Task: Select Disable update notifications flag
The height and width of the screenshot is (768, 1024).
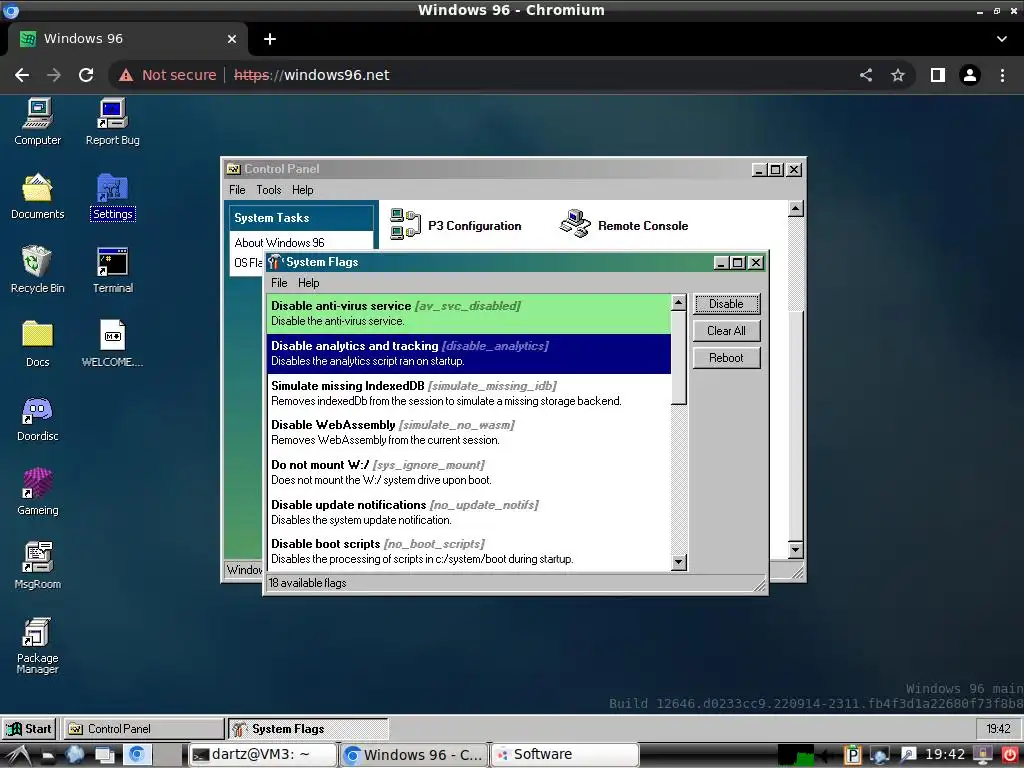Action: click(469, 512)
